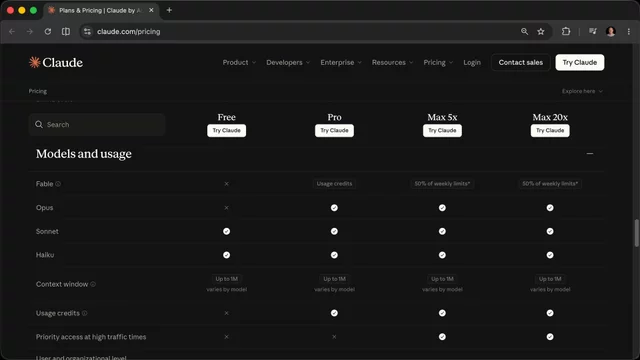Image resolution: width=640 pixels, height=360 pixels.
Task: Click the profile avatar in browser toolbar
Action: pos(611,31)
